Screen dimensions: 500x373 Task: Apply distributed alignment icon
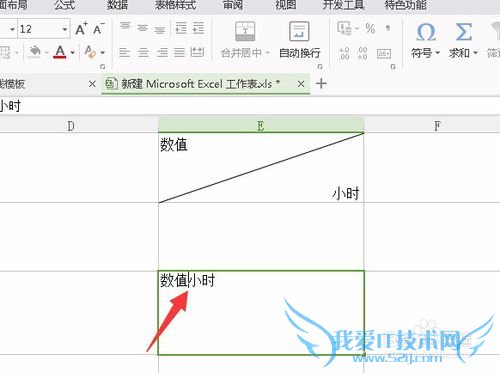pyautogui.click(x=197, y=52)
